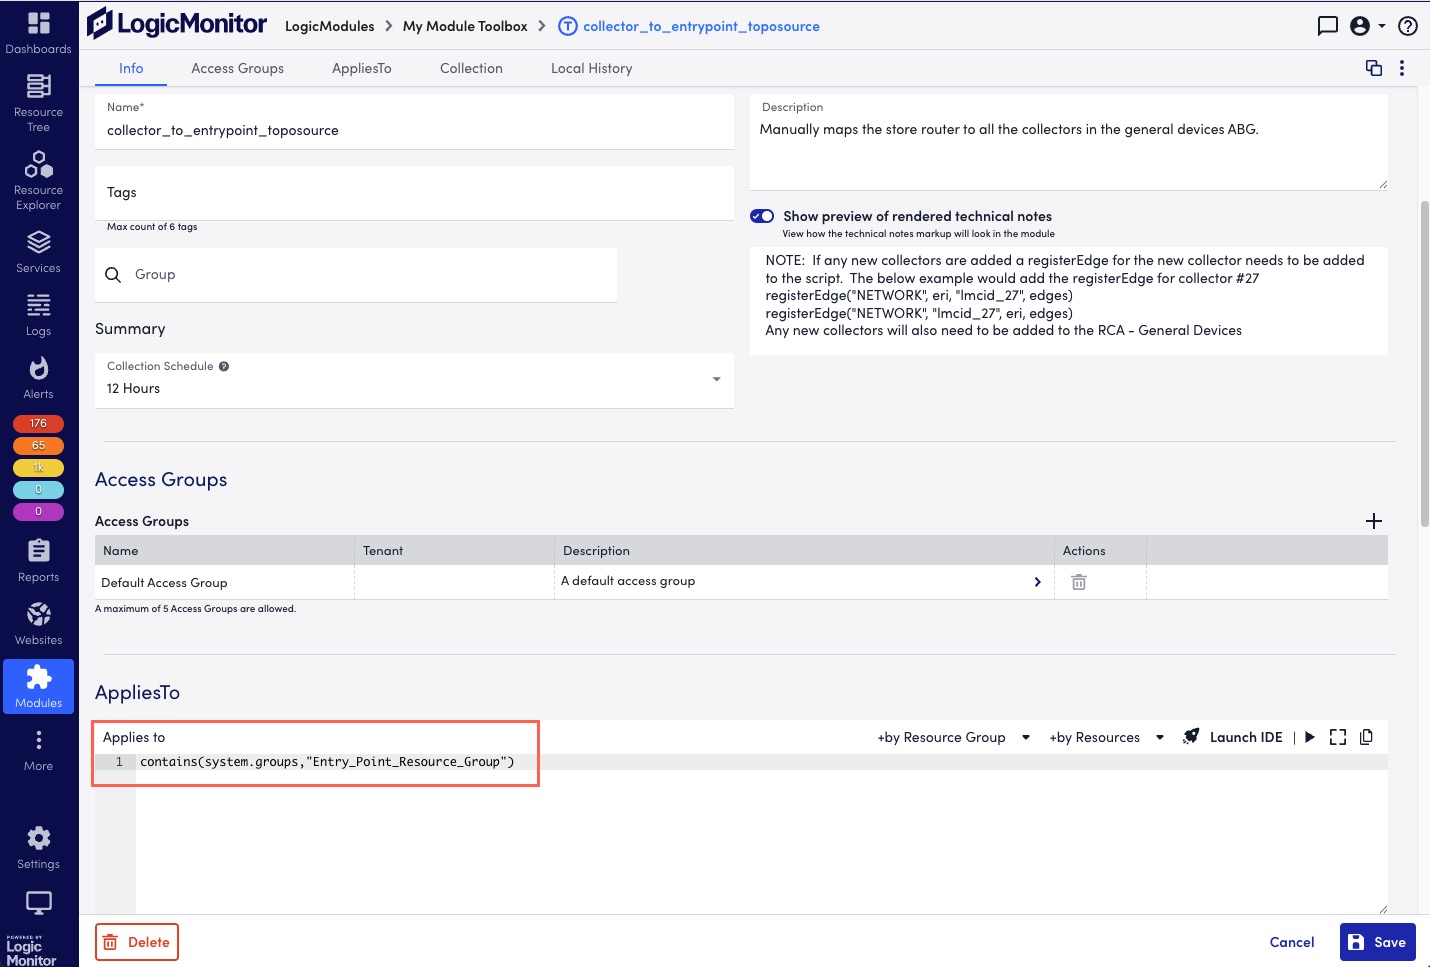Open +by Resource Group dropdown
Screen dimensions: 1430x967
tap(954, 737)
